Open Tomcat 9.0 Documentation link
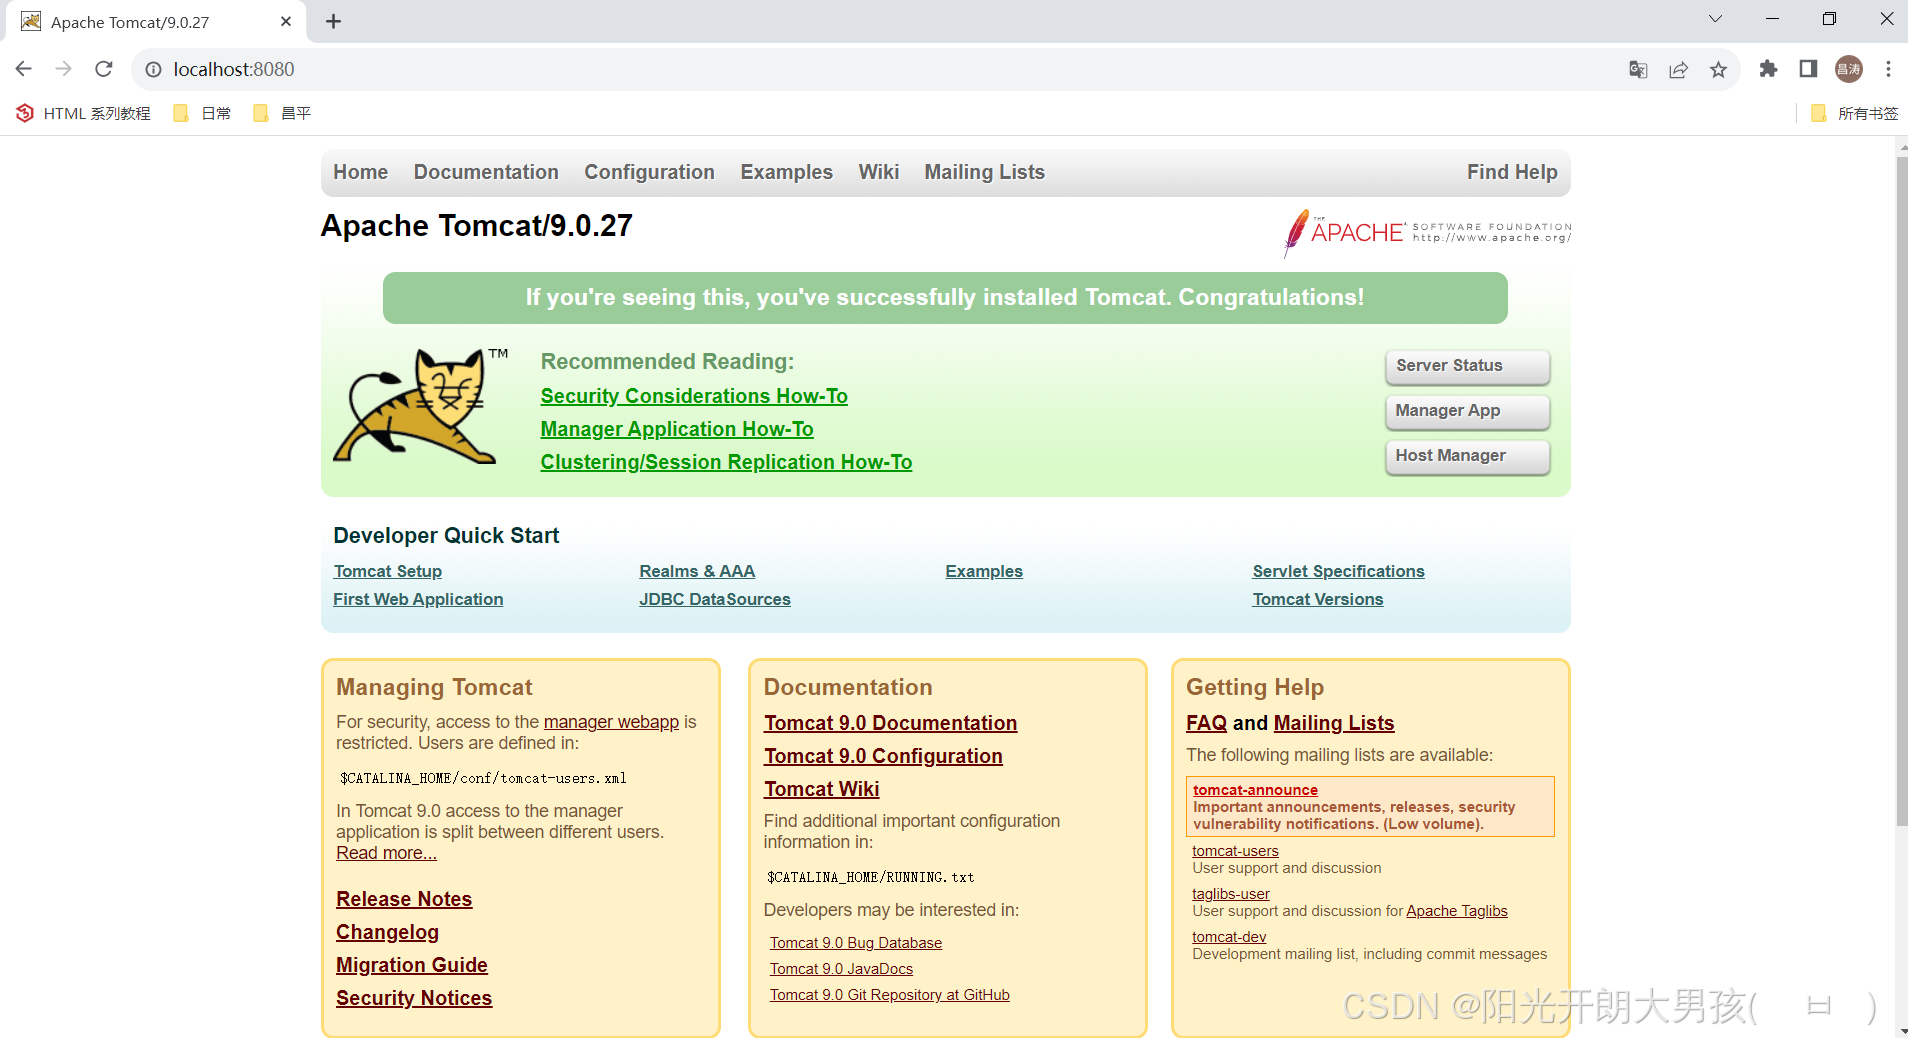Viewport: 1908px width, 1038px height. click(x=890, y=723)
